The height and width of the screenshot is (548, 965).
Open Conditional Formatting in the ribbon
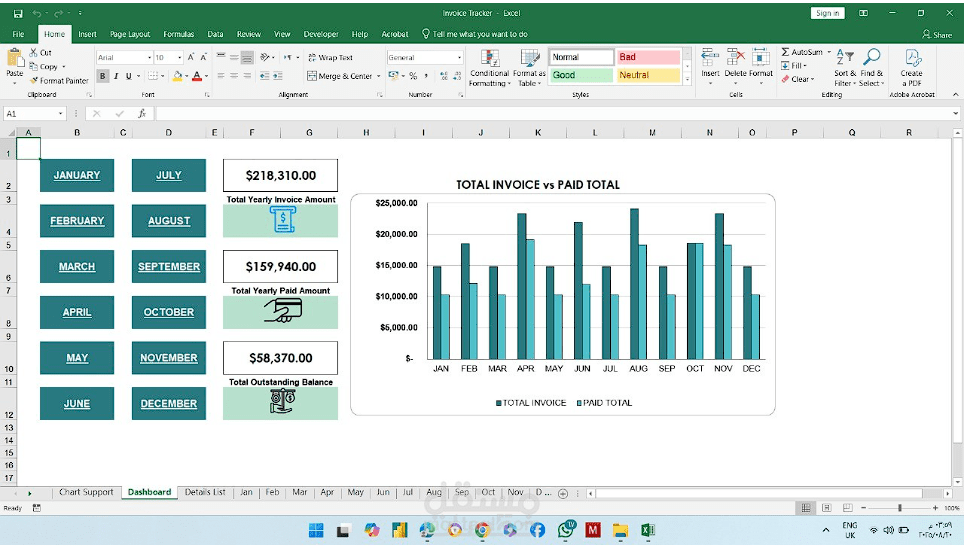click(489, 59)
